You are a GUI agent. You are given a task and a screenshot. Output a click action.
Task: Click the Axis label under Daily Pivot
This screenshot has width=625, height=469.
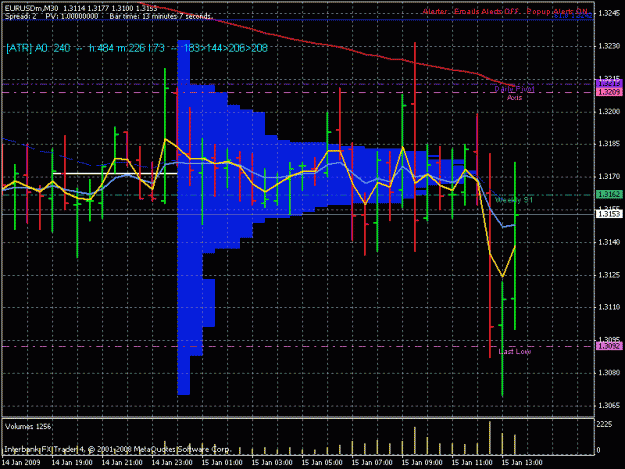514,97
